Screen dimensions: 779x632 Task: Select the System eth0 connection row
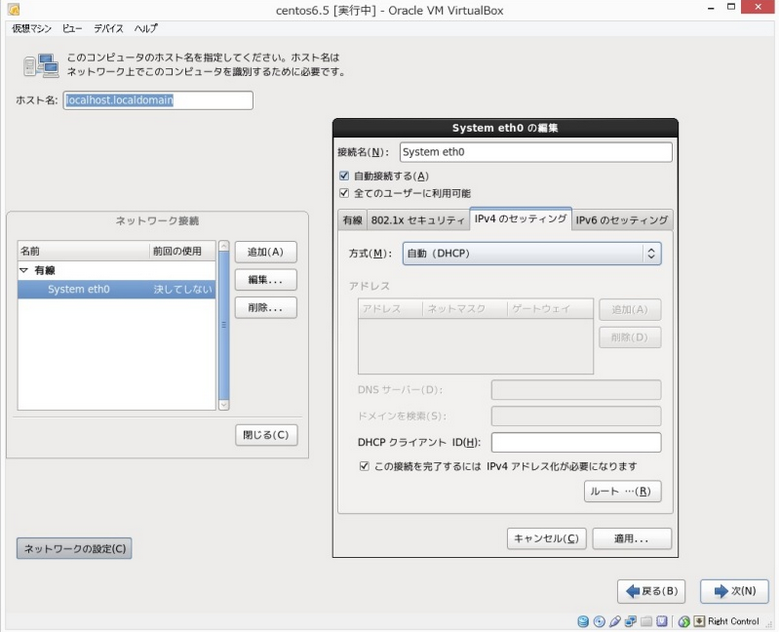(x=117, y=289)
